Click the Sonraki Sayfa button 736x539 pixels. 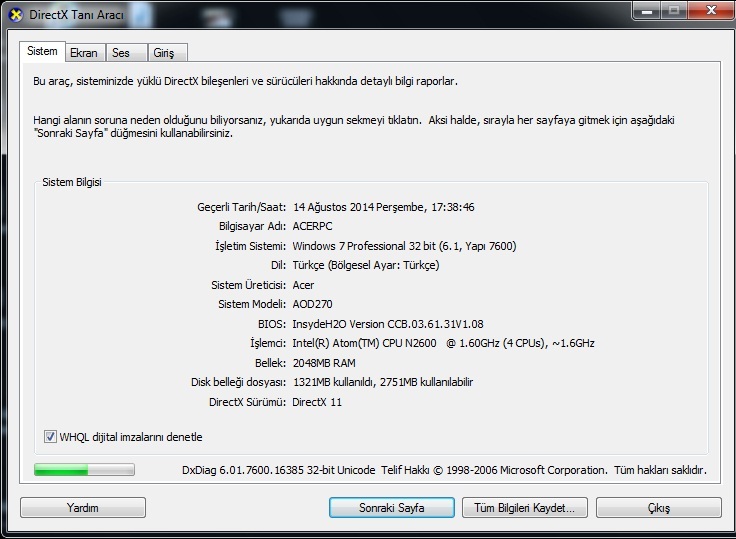[391, 508]
